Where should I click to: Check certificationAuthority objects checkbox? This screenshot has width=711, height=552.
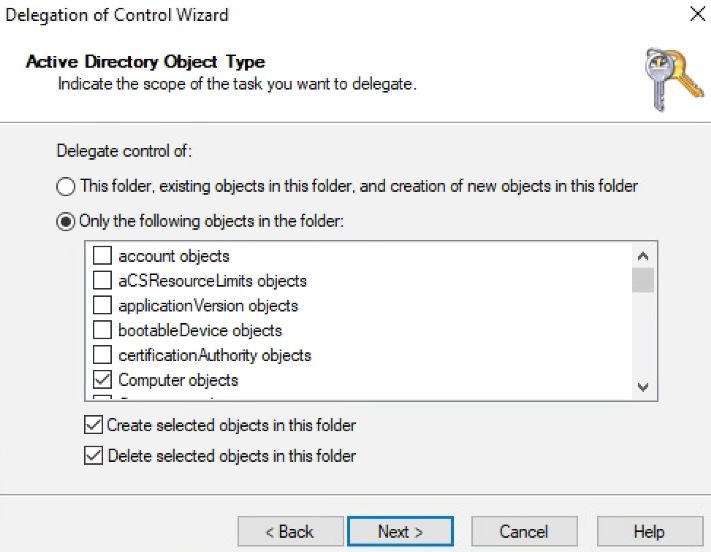pos(102,355)
